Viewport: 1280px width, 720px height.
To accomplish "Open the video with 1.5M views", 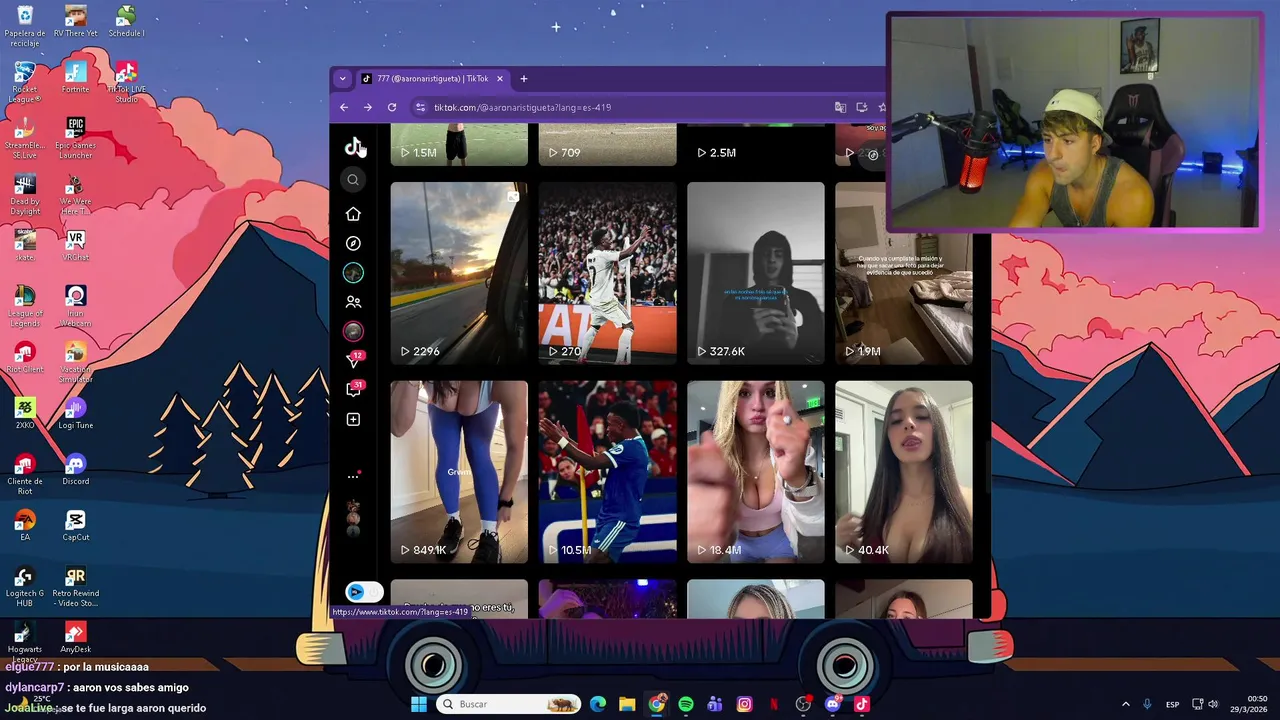I will pos(459,144).
